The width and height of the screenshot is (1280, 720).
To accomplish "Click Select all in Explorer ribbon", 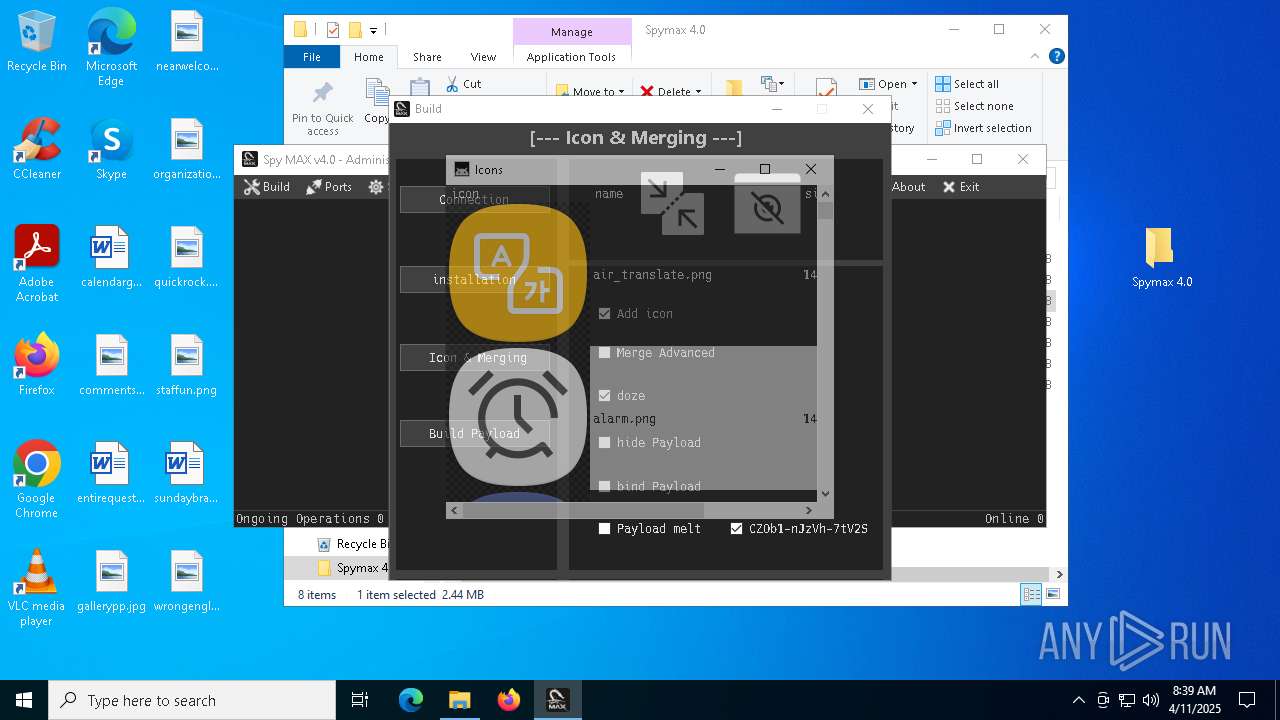I will 967,84.
